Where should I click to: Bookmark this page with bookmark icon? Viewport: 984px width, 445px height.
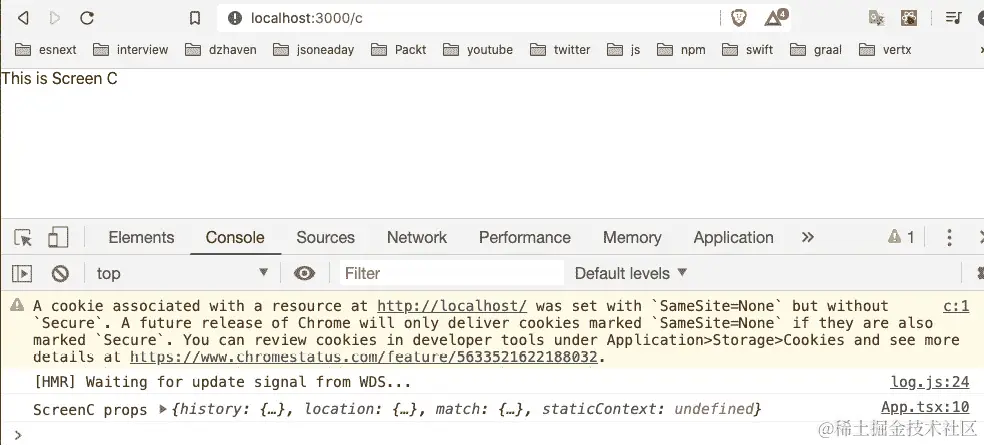195,18
